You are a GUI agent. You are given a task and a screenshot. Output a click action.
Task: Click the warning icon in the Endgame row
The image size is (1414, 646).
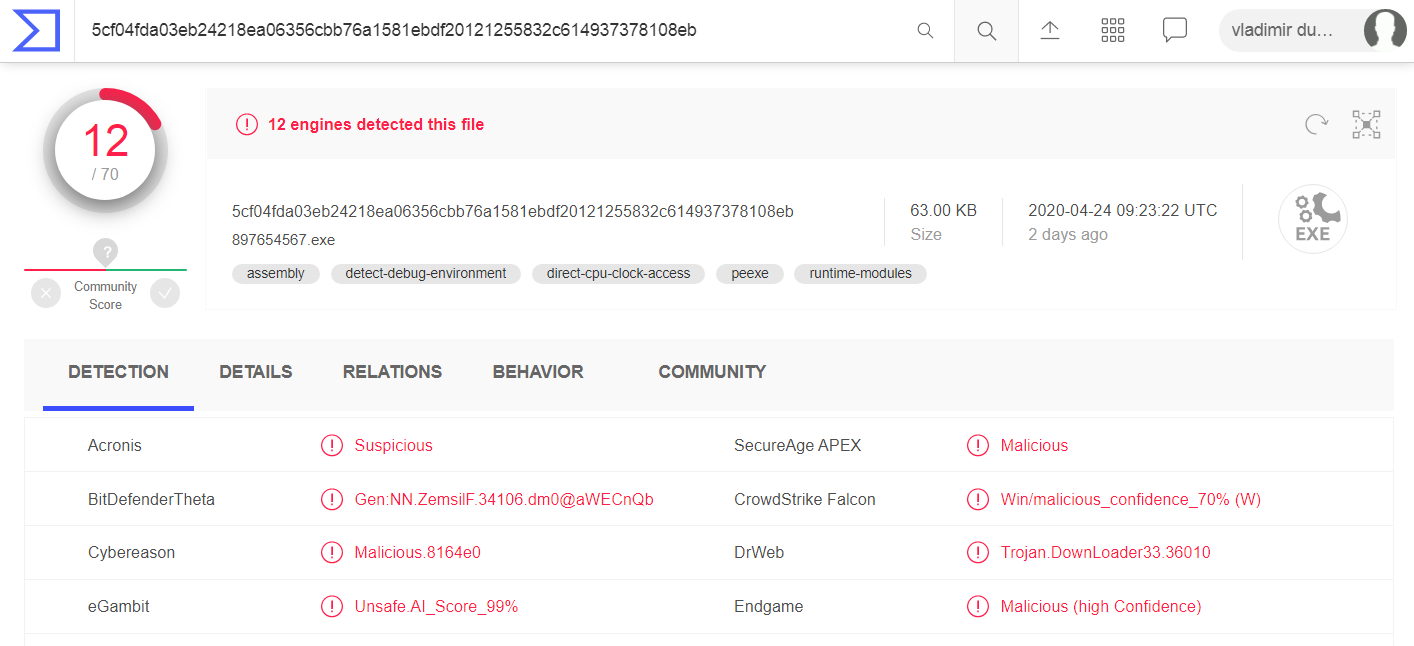point(978,606)
